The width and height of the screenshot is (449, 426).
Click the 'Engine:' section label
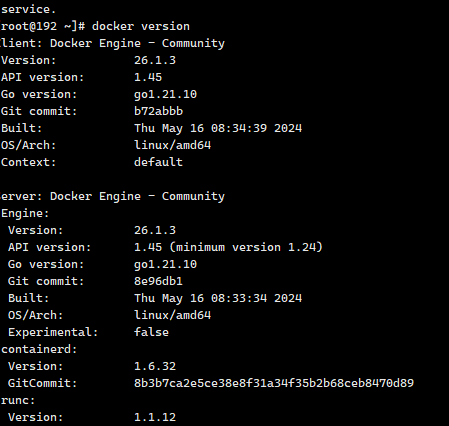tap(25, 213)
